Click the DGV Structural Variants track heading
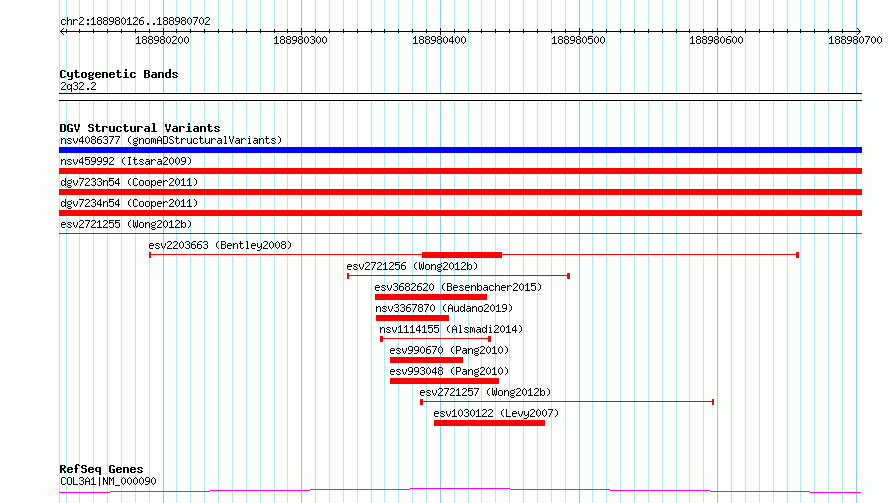This screenshot has width=890, height=503. (x=140, y=128)
